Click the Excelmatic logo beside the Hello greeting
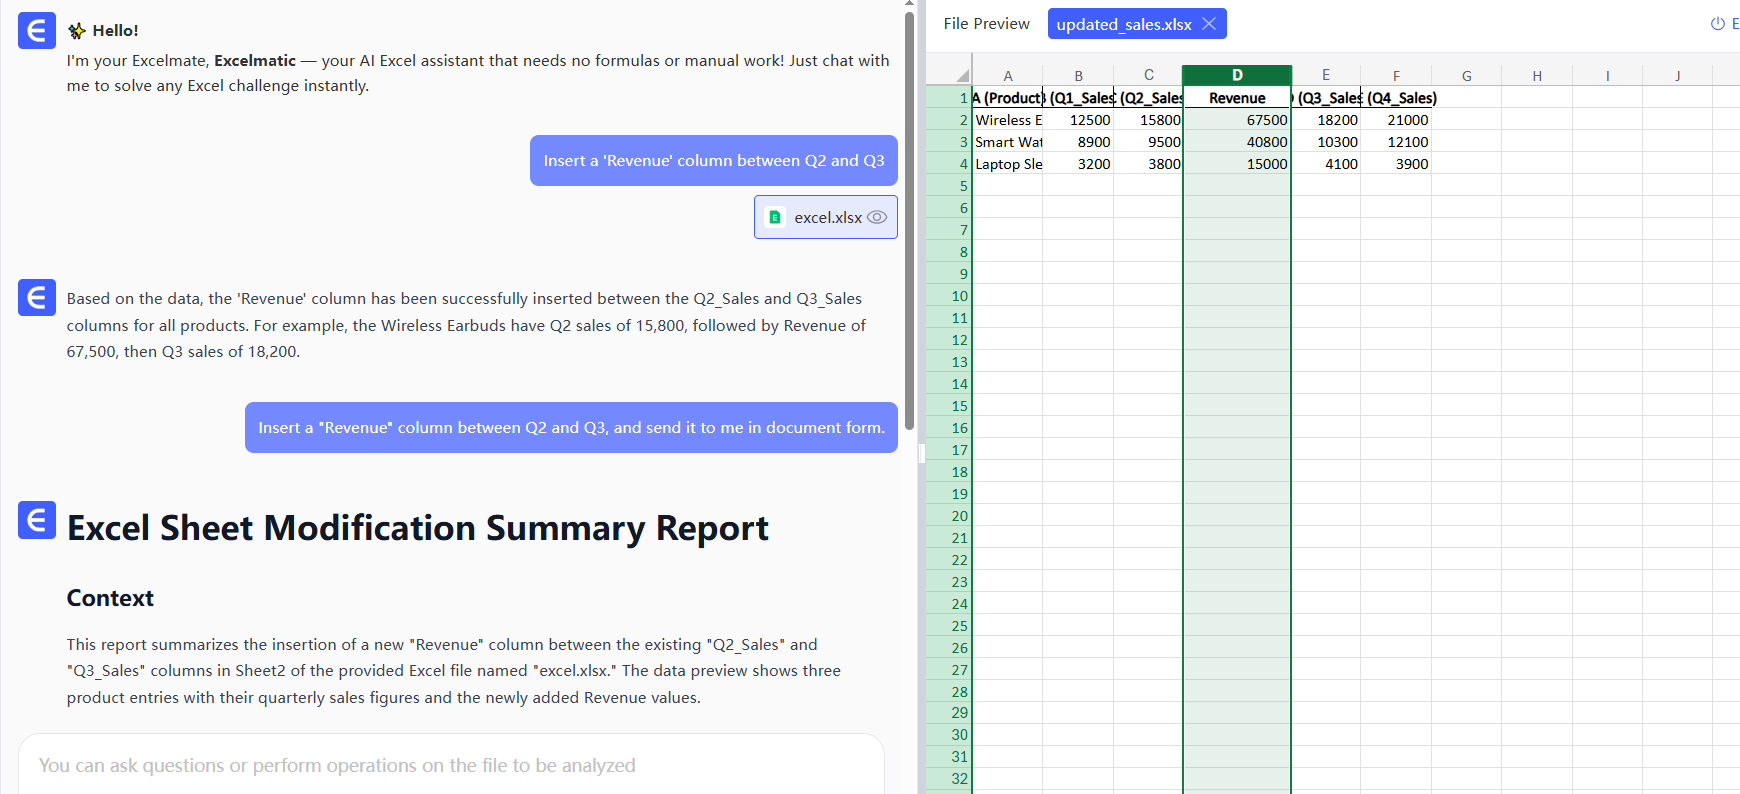The width and height of the screenshot is (1740, 794). coord(37,31)
